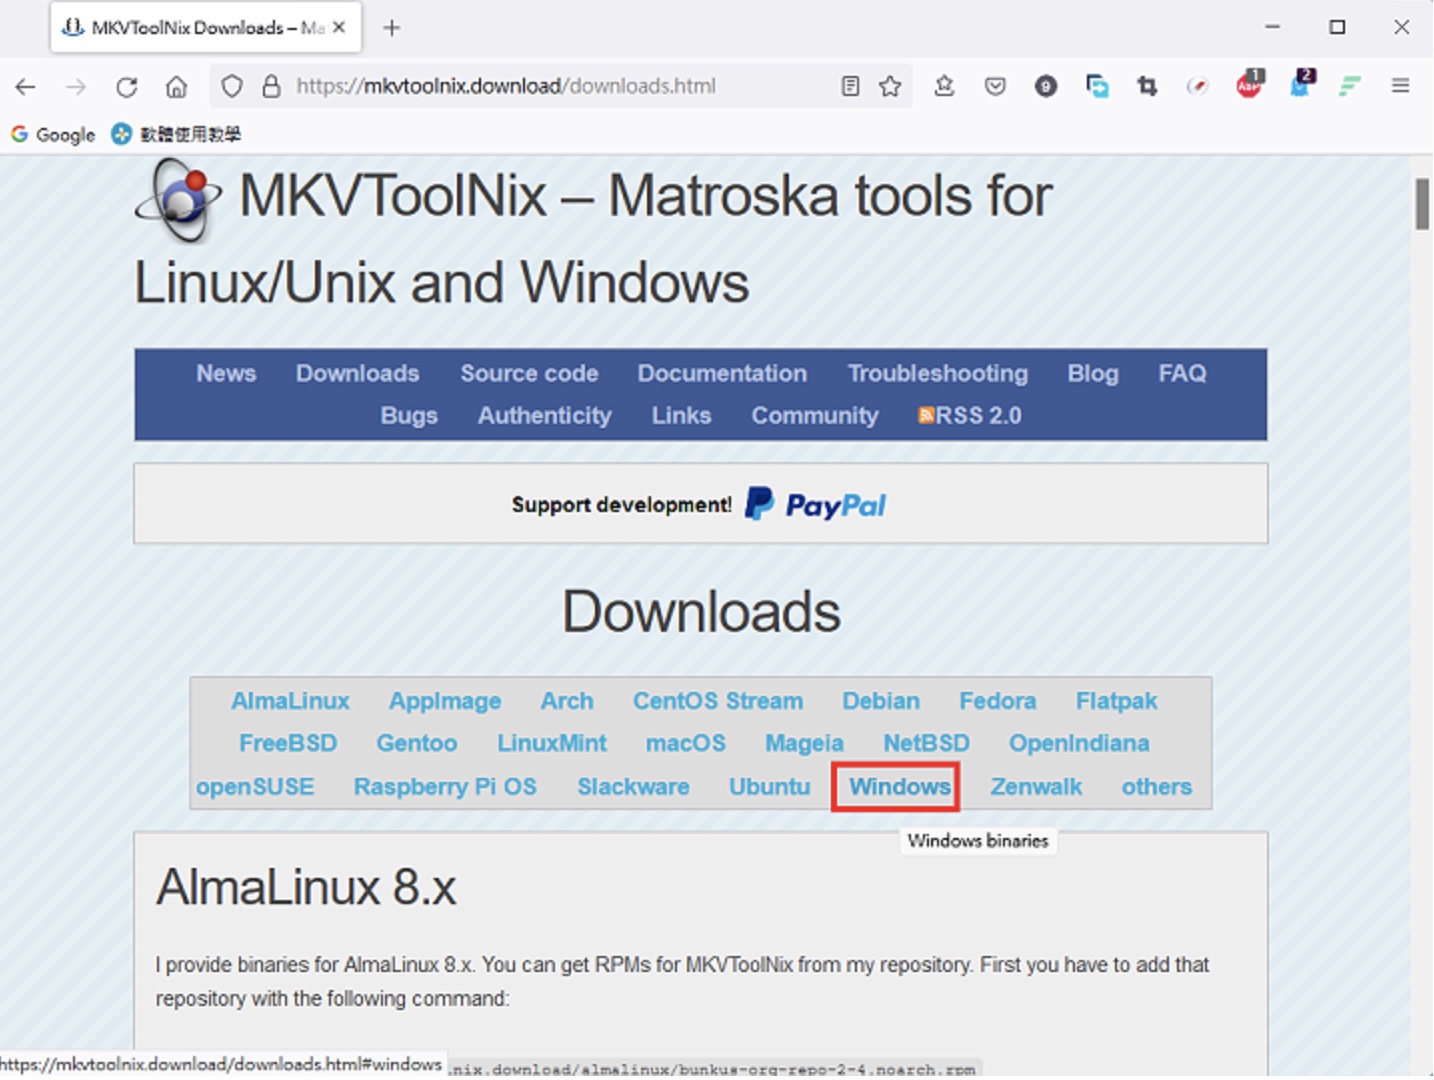The image size is (1434, 1080).
Task: Open the Downloads navigation item
Action: pos(357,374)
